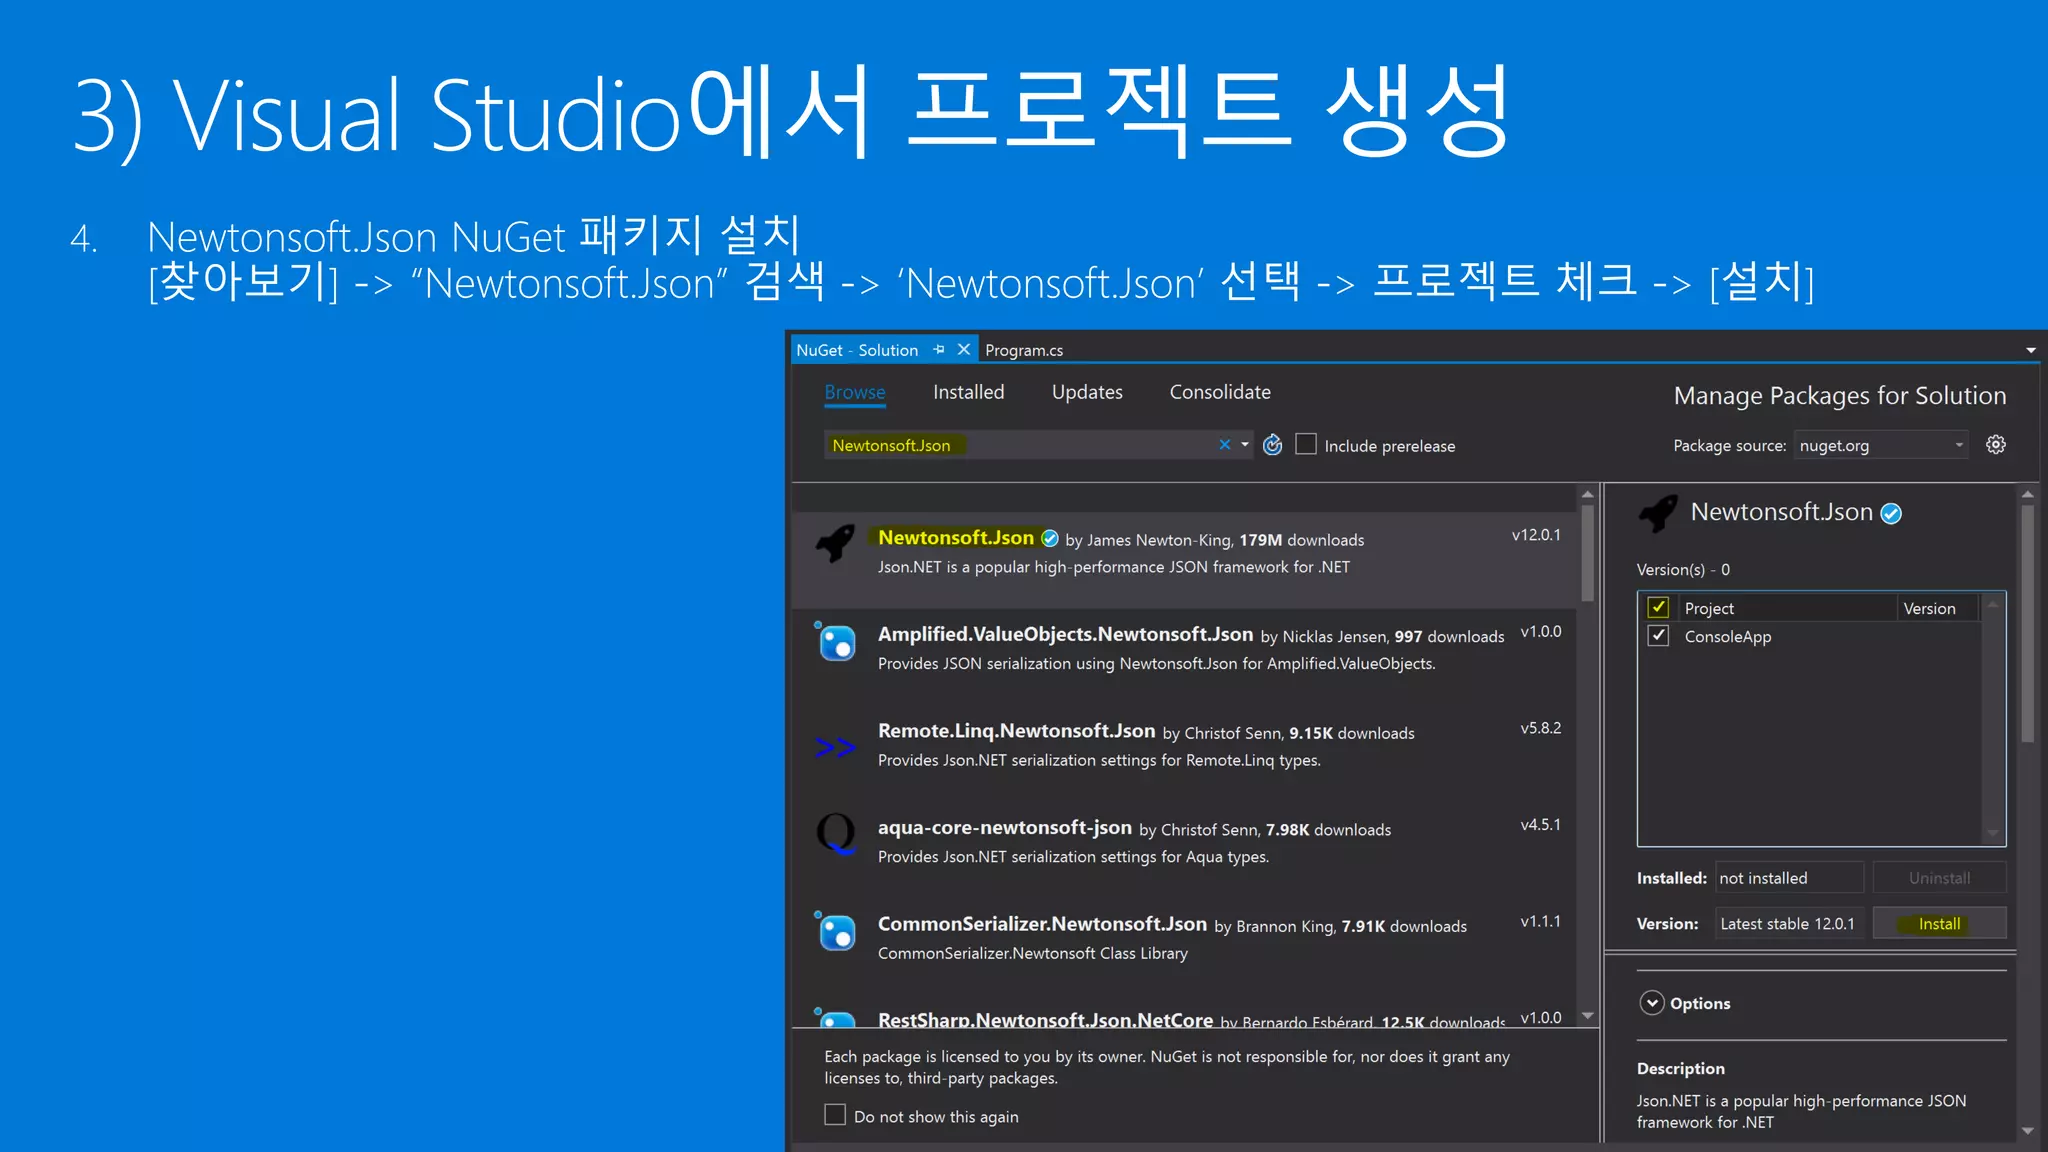Open the Package source dropdown
The width and height of the screenshot is (2048, 1152).
(x=1880, y=445)
